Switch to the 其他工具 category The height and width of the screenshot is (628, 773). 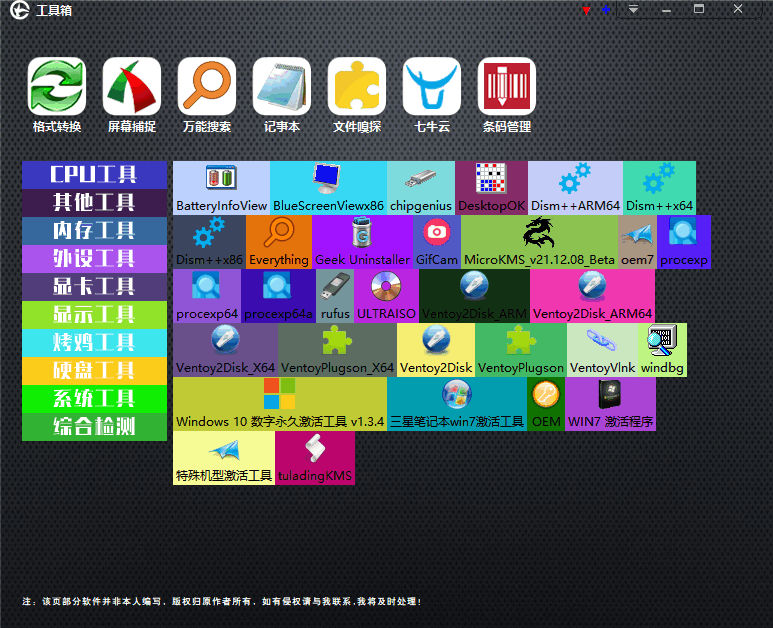pyautogui.click(x=95, y=203)
